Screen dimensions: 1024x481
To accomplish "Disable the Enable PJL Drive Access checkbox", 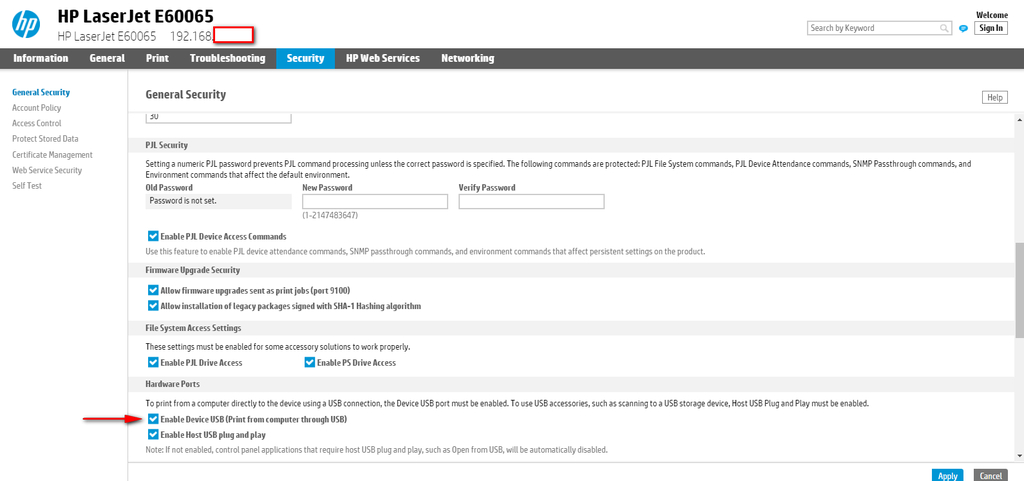I will [x=153, y=362].
